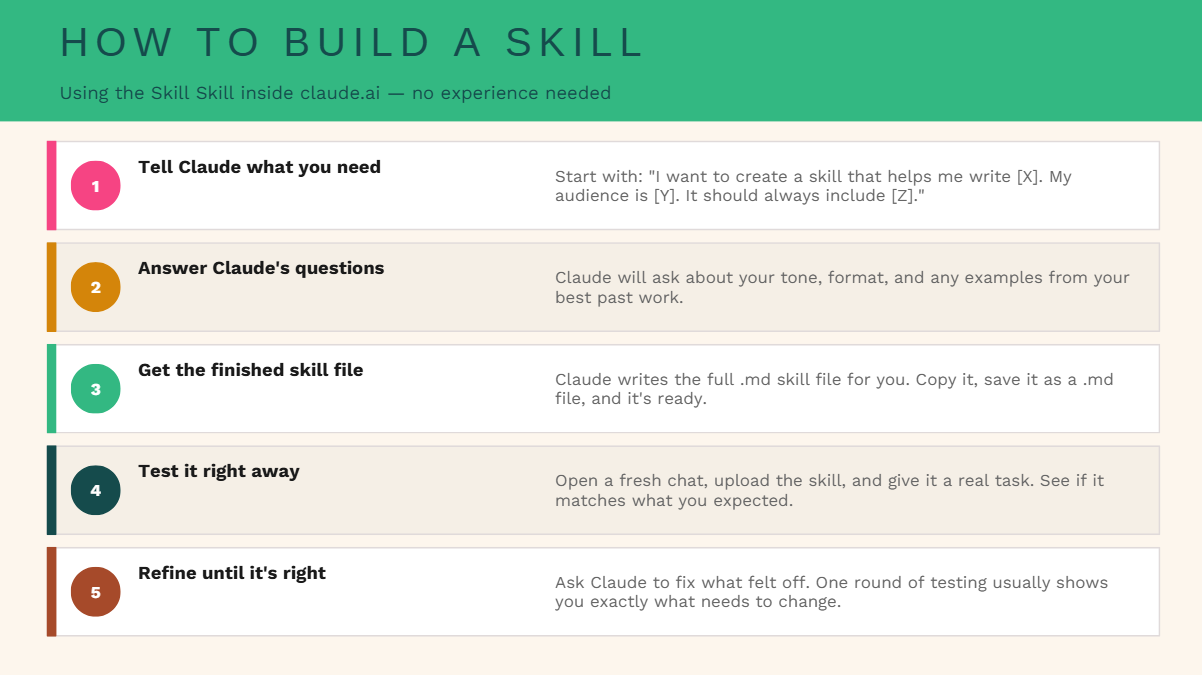The image size is (1202, 675).
Task: Select the 'Open a fresh chat' description
Action: point(829,490)
